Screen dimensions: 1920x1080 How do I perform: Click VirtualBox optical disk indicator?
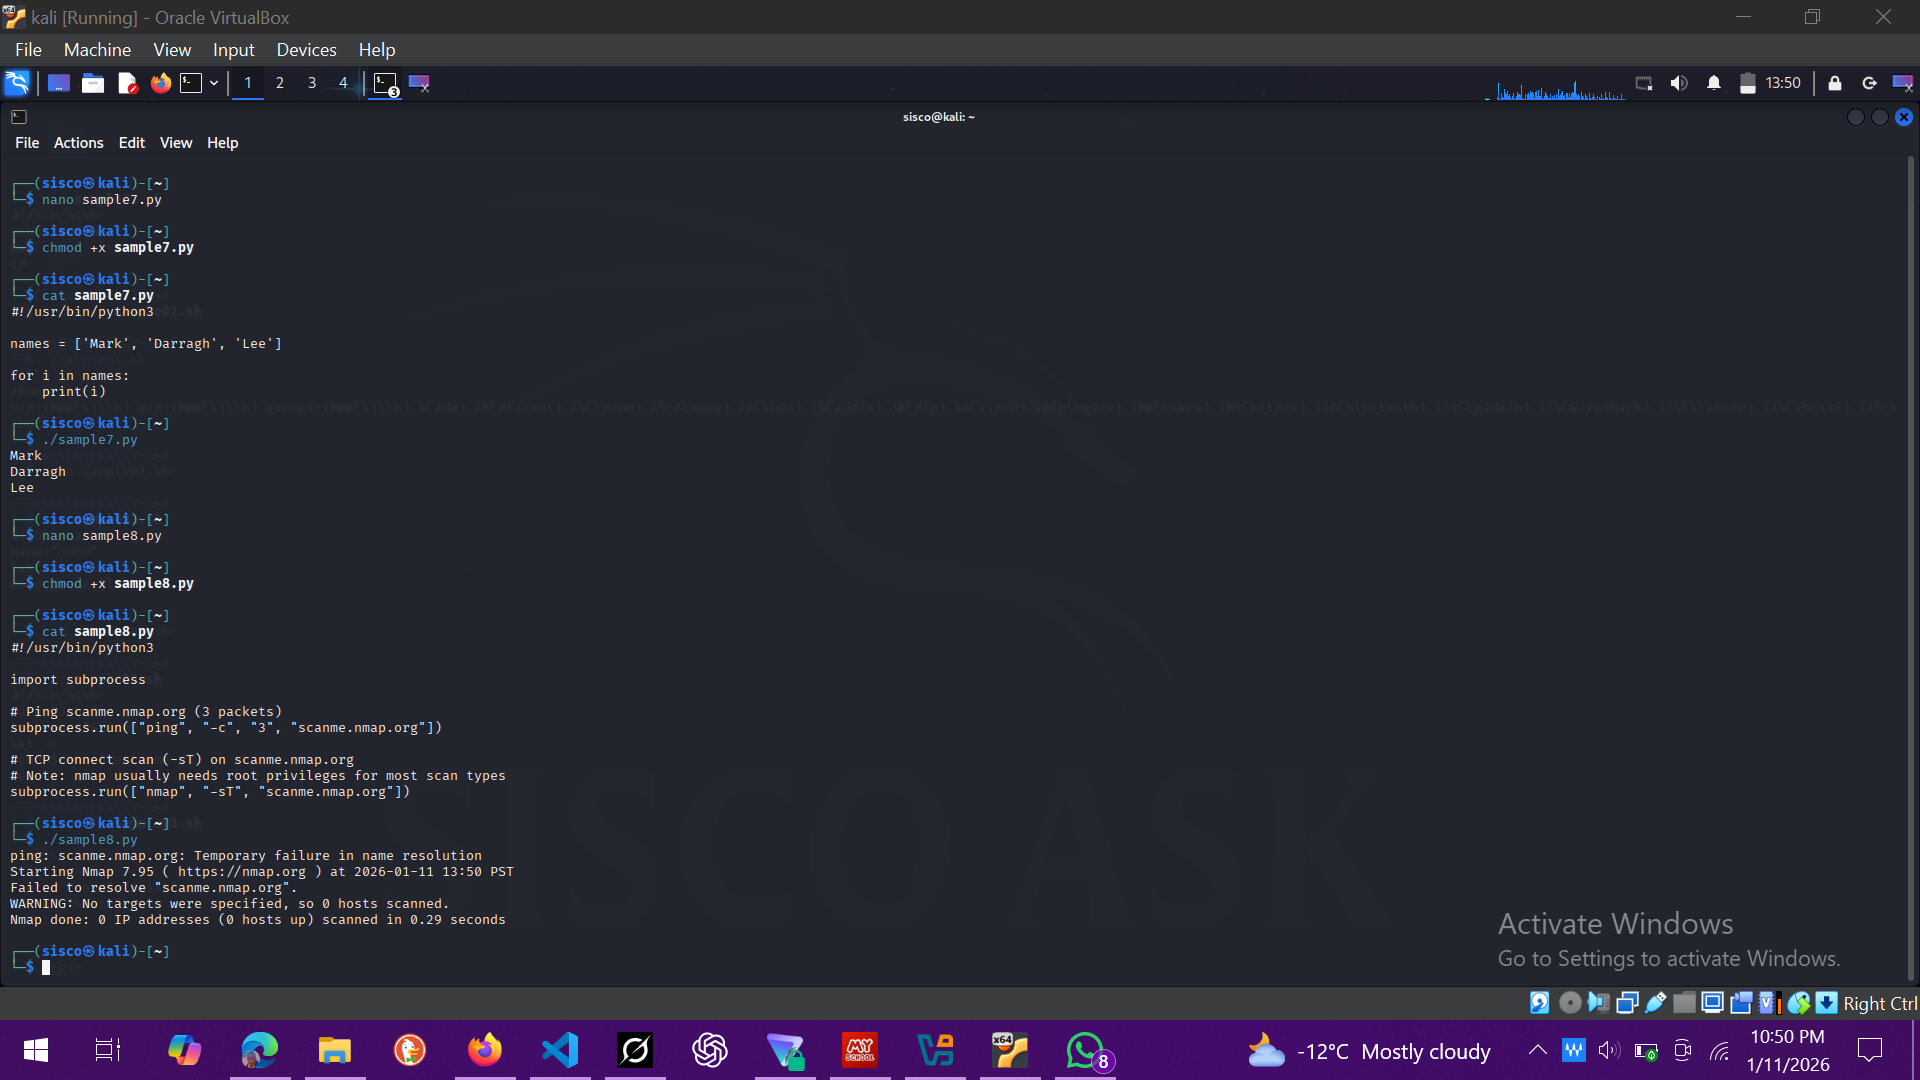pyautogui.click(x=1570, y=1003)
